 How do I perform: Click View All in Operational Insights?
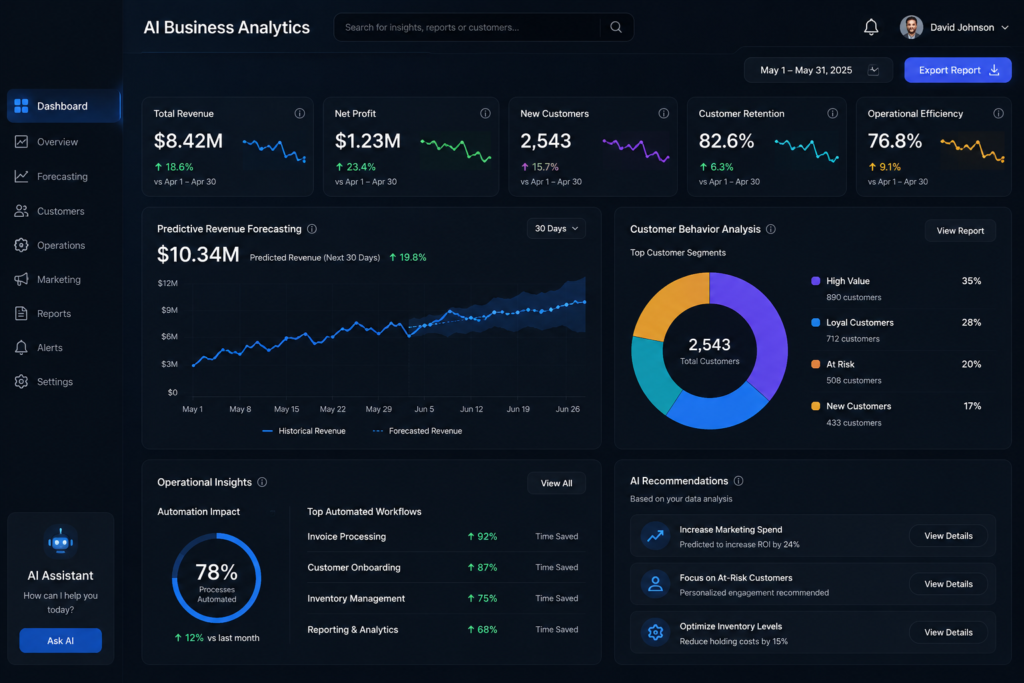pos(556,483)
